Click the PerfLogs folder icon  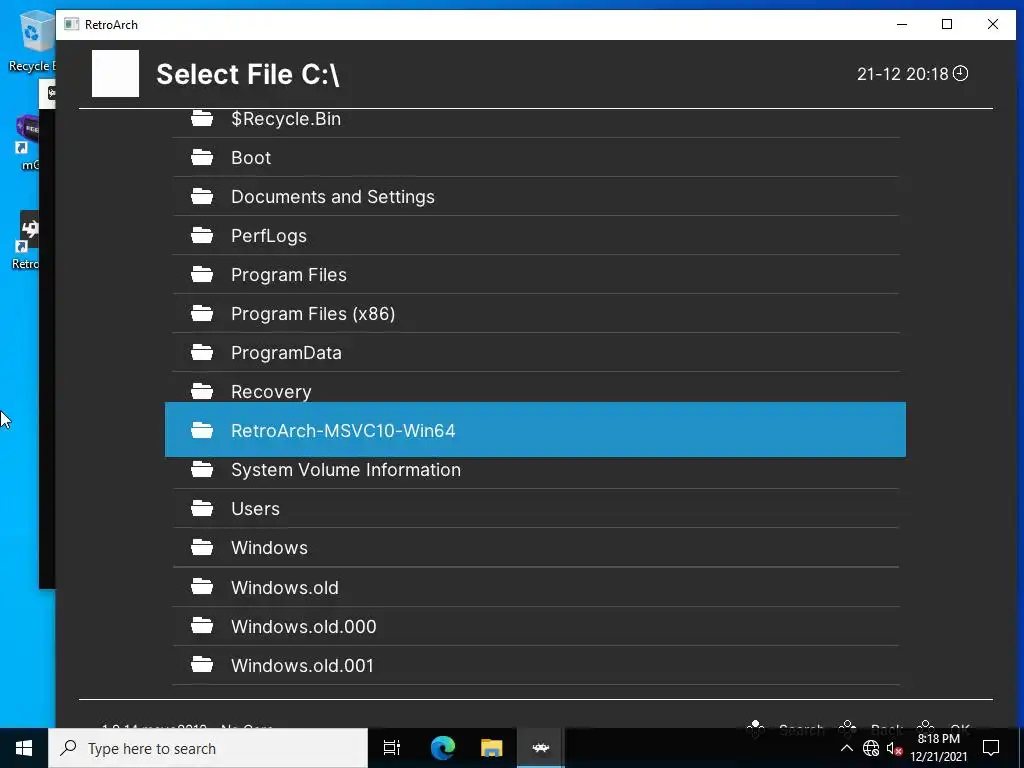(202, 236)
